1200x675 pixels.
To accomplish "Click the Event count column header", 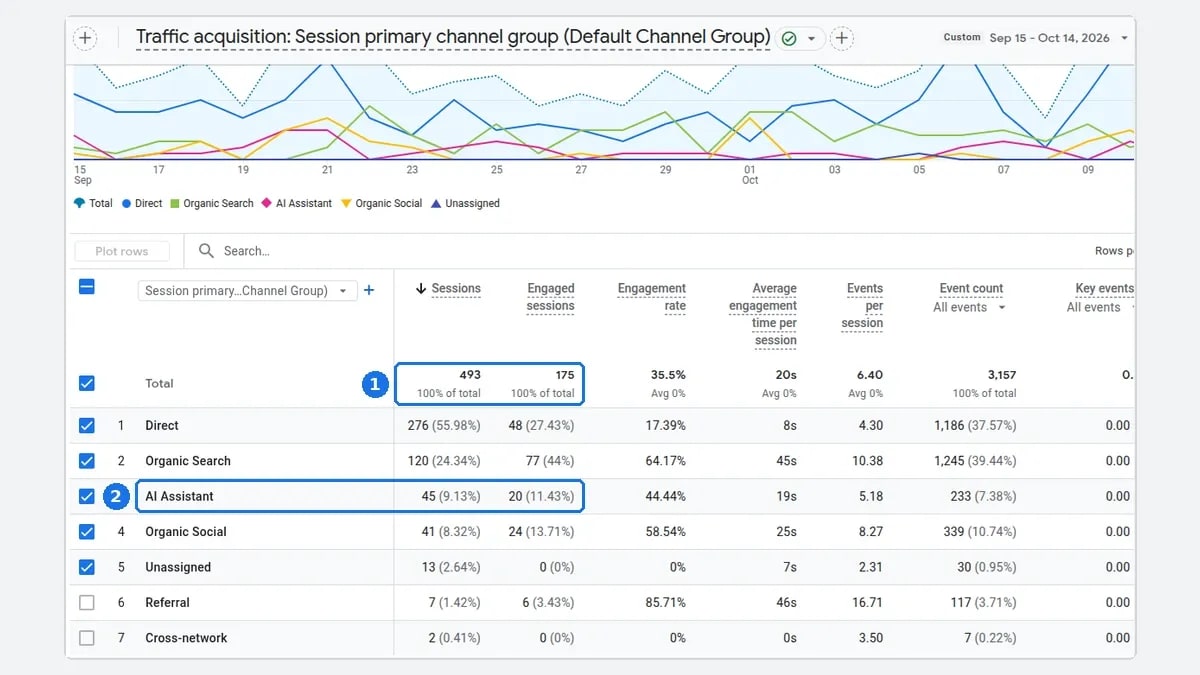I will 971,288.
